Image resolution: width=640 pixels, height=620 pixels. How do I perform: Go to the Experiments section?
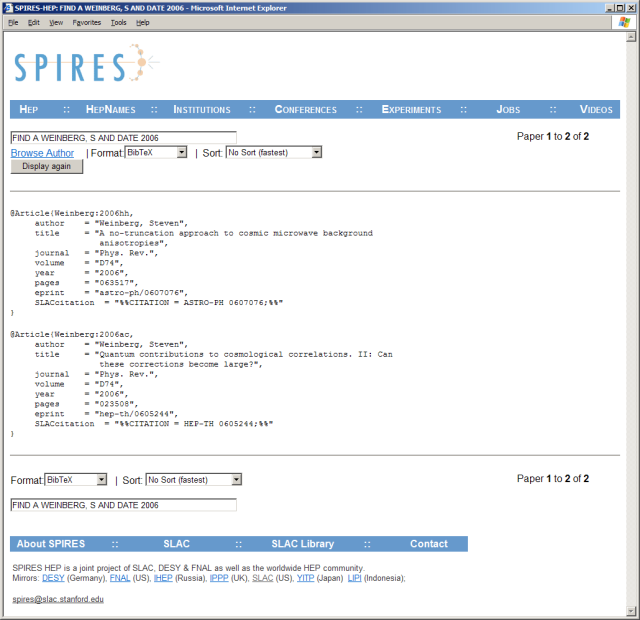411,109
